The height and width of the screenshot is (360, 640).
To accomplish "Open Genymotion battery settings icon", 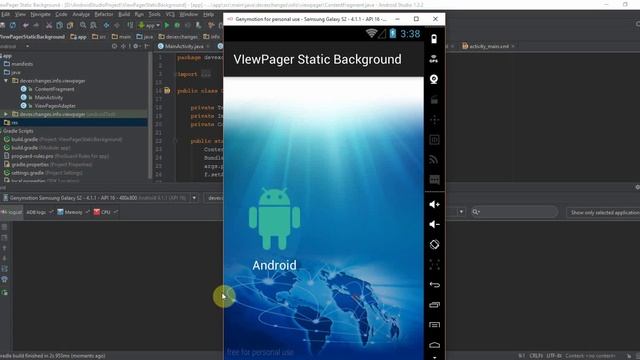I will click(434, 39).
